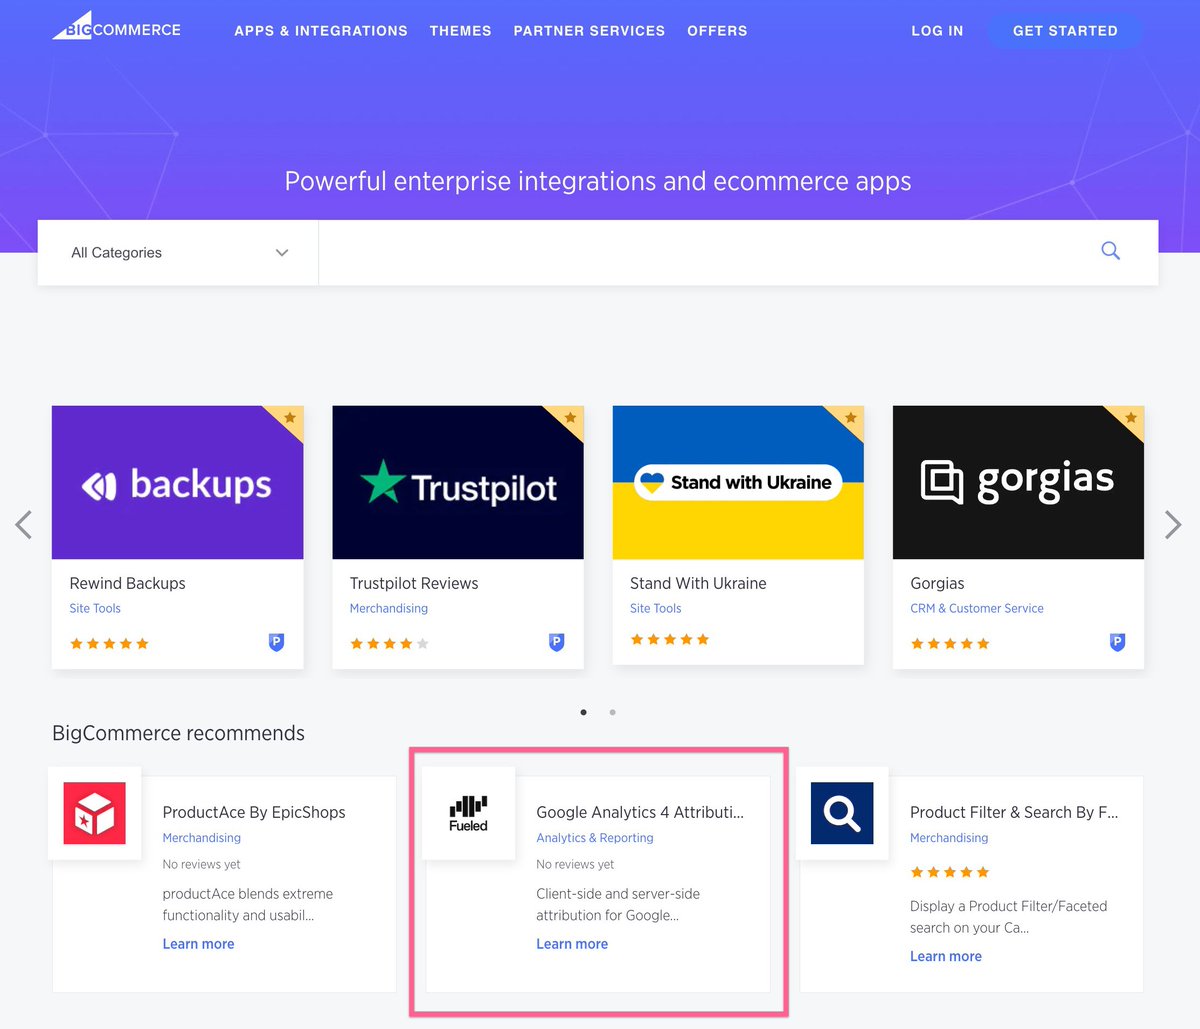Click the app search input field
Image resolution: width=1200 pixels, height=1029 pixels.
pos(700,253)
